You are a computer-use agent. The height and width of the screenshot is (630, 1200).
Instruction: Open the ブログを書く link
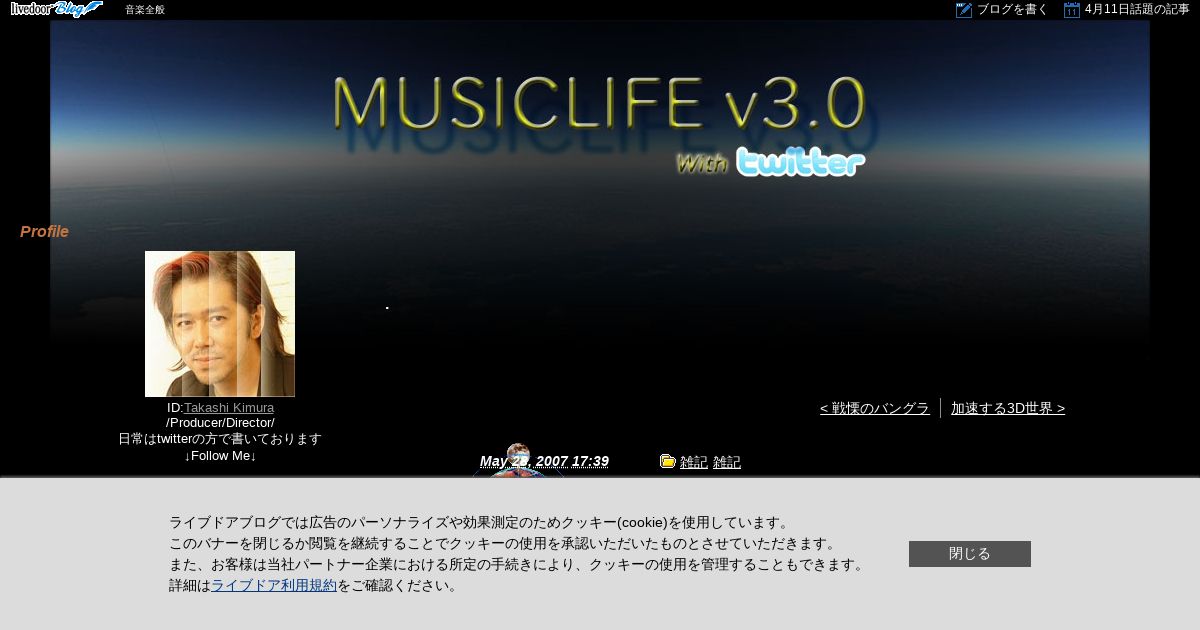(x=1013, y=10)
